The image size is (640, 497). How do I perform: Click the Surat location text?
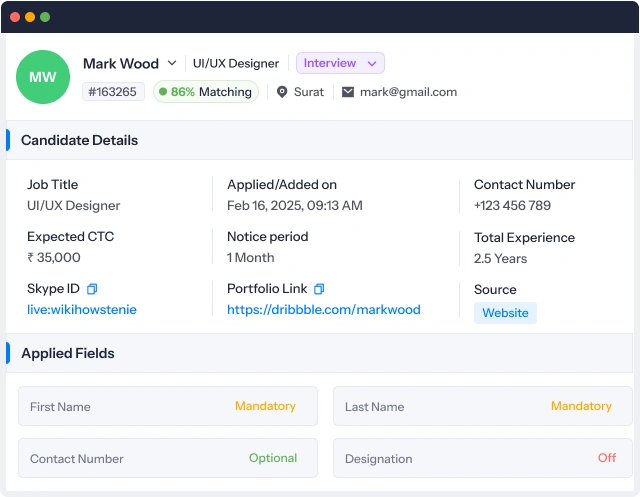coord(309,92)
